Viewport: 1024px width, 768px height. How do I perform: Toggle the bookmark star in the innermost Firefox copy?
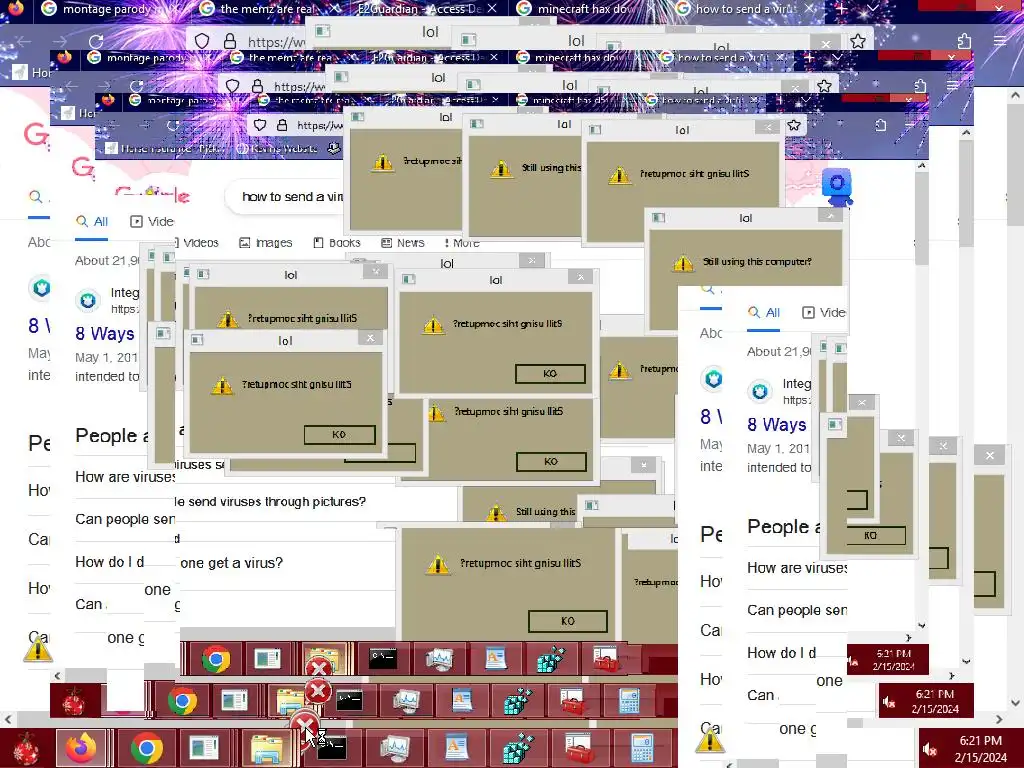click(x=794, y=125)
